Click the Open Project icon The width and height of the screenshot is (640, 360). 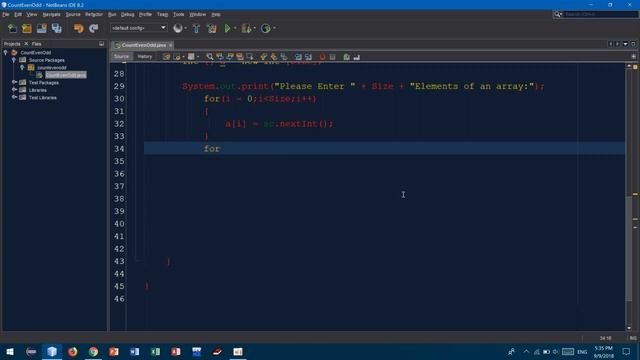pyautogui.click(x=42, y=28)
